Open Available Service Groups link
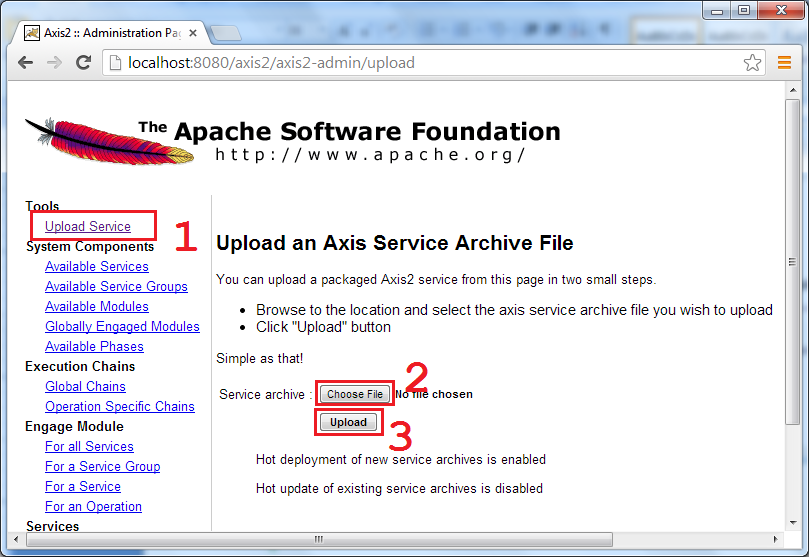Image resolution: width=809 pixels, height=557 pixels. click(116, 287)
